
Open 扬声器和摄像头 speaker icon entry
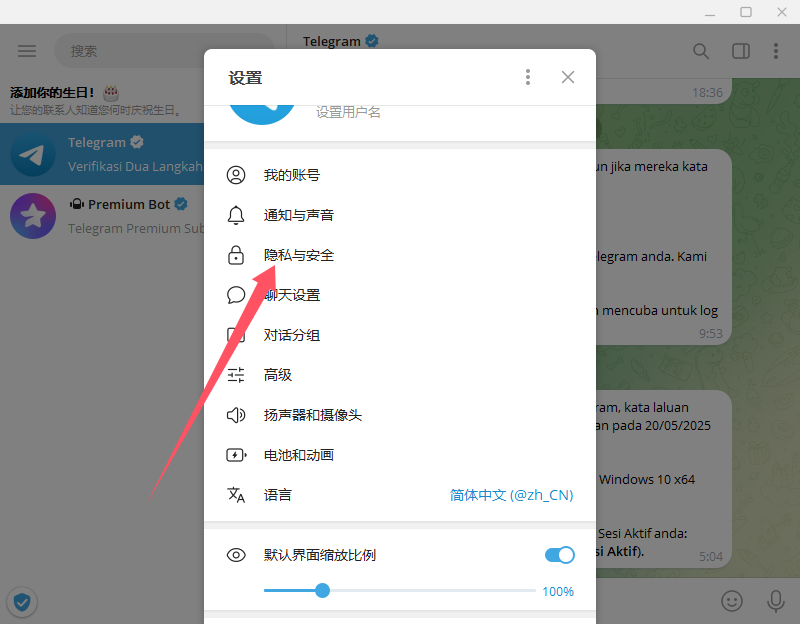(400, 415)
